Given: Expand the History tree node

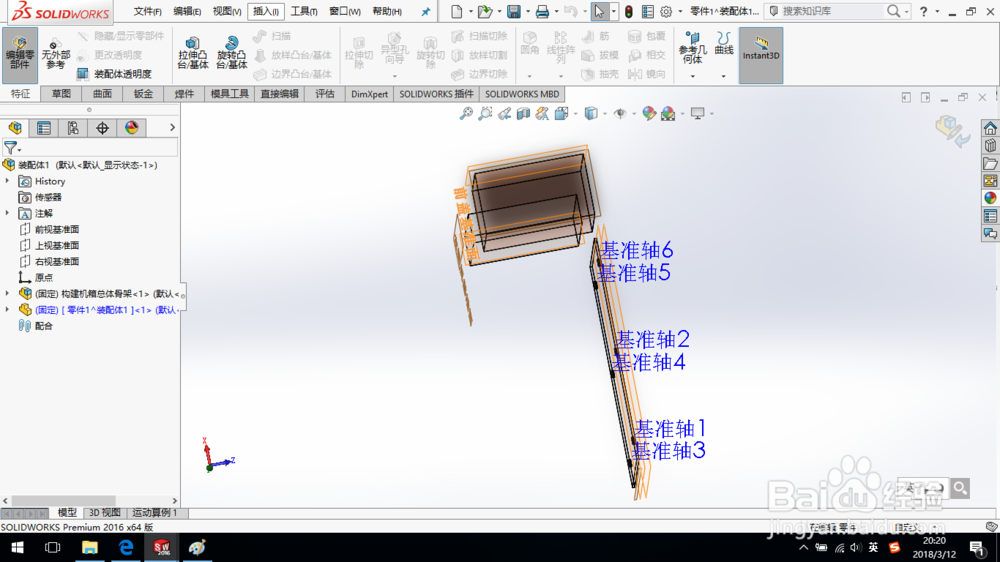Looking at the screenshot, I should [8, 181].
